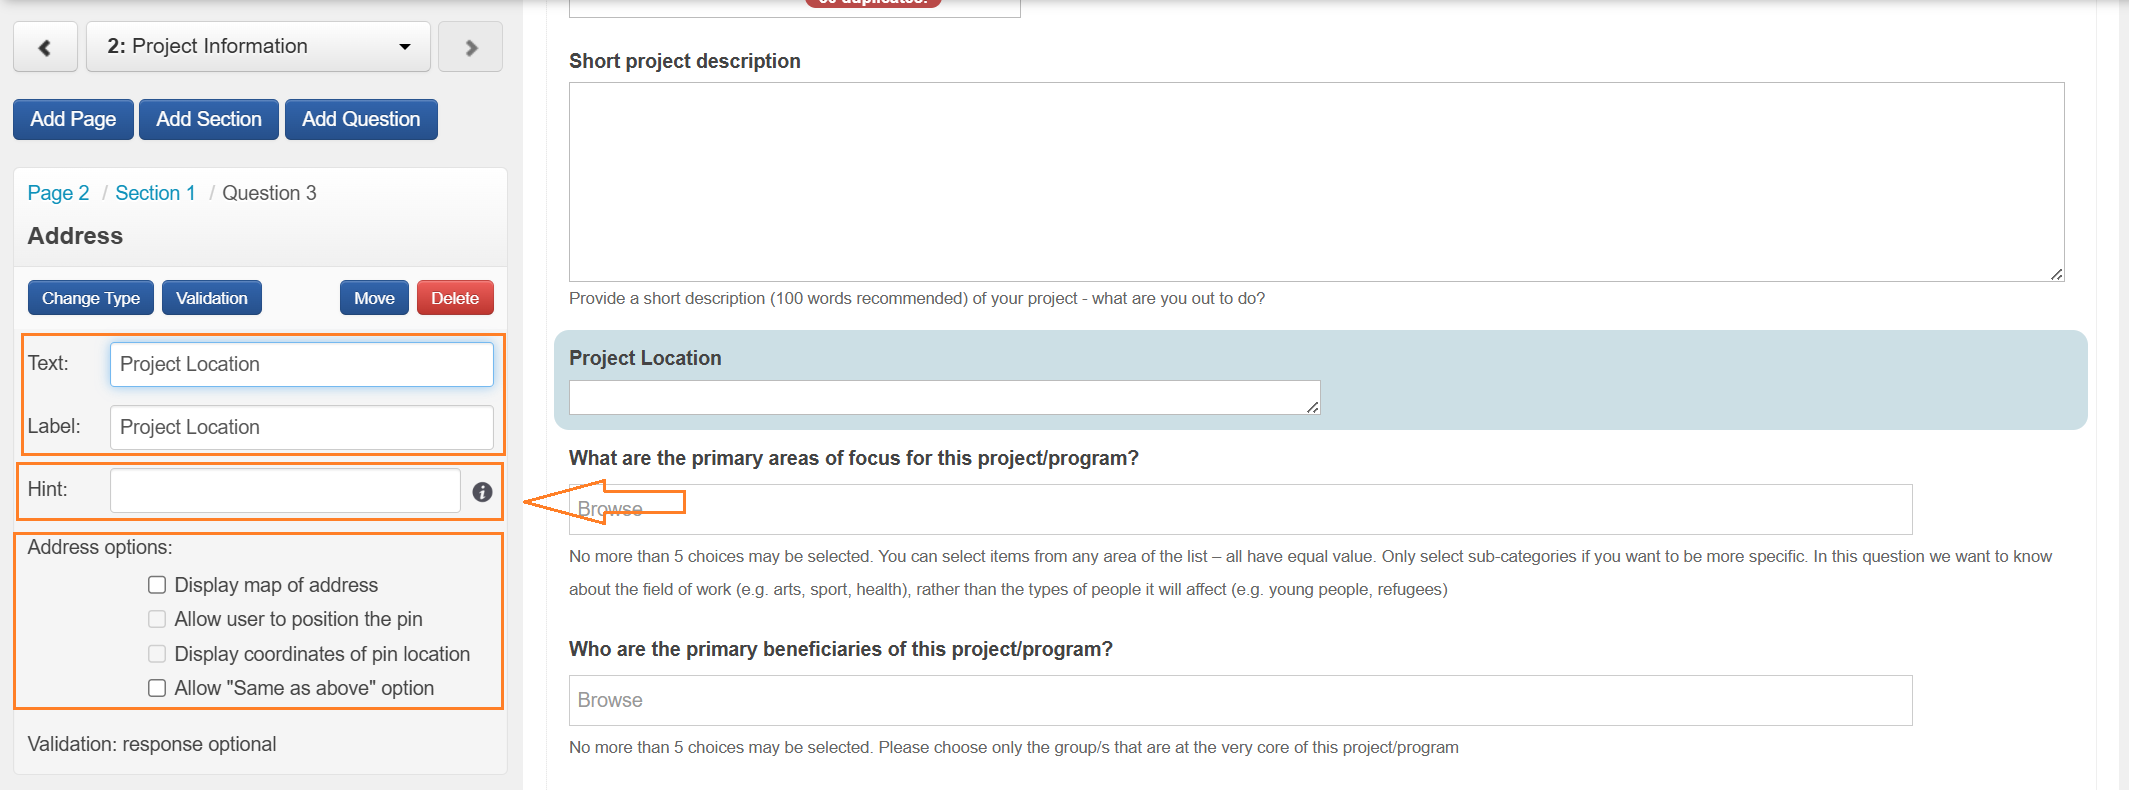Click the info icon beside Hint field
This screenshot has height=790, width=2129.
tap(482, 492)
